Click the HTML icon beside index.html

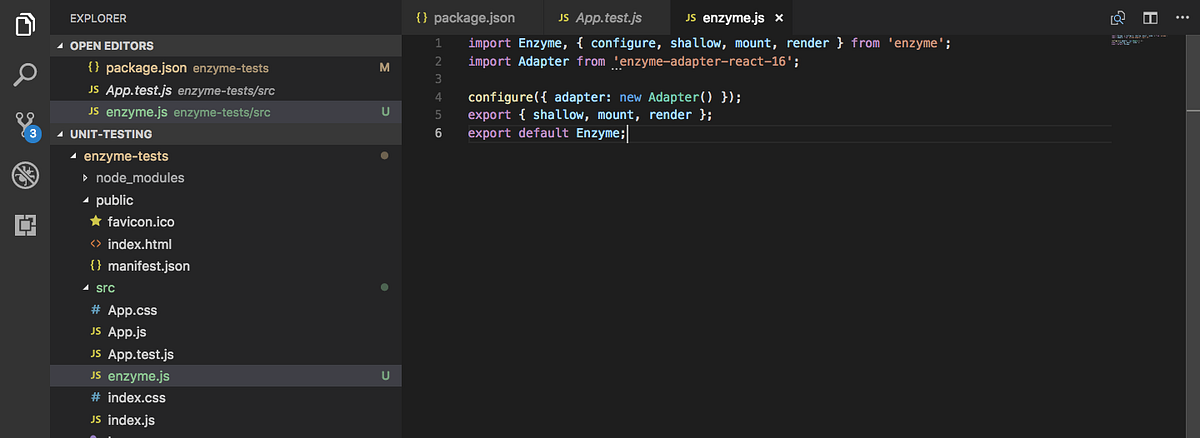pyautogui.click(x=95, y=244)
